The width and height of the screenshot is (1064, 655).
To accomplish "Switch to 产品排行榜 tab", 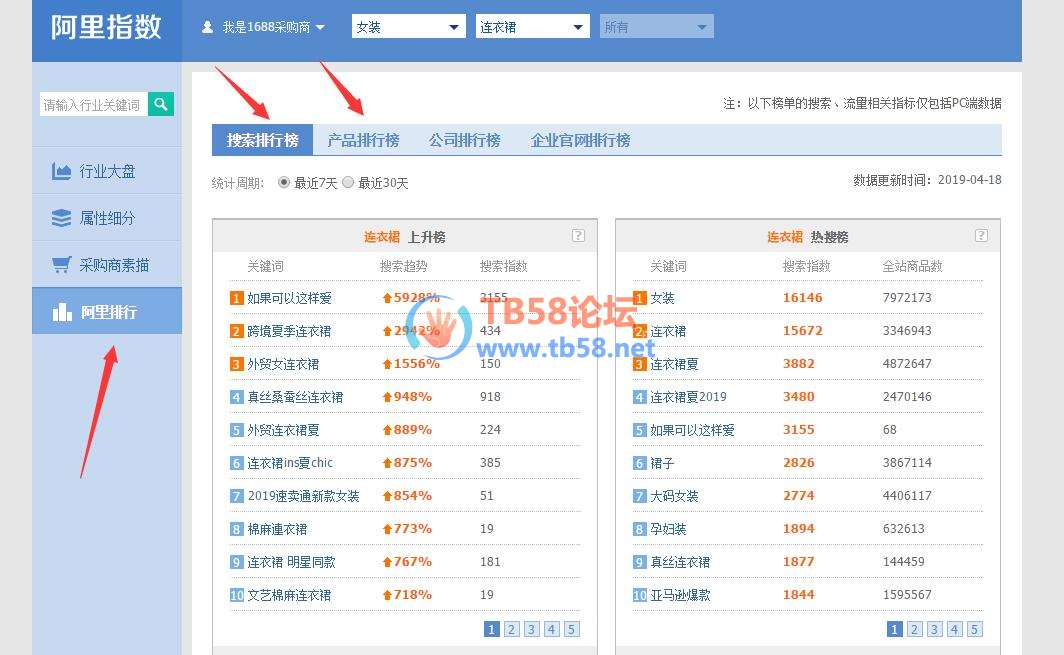I will tap(363, 141).
